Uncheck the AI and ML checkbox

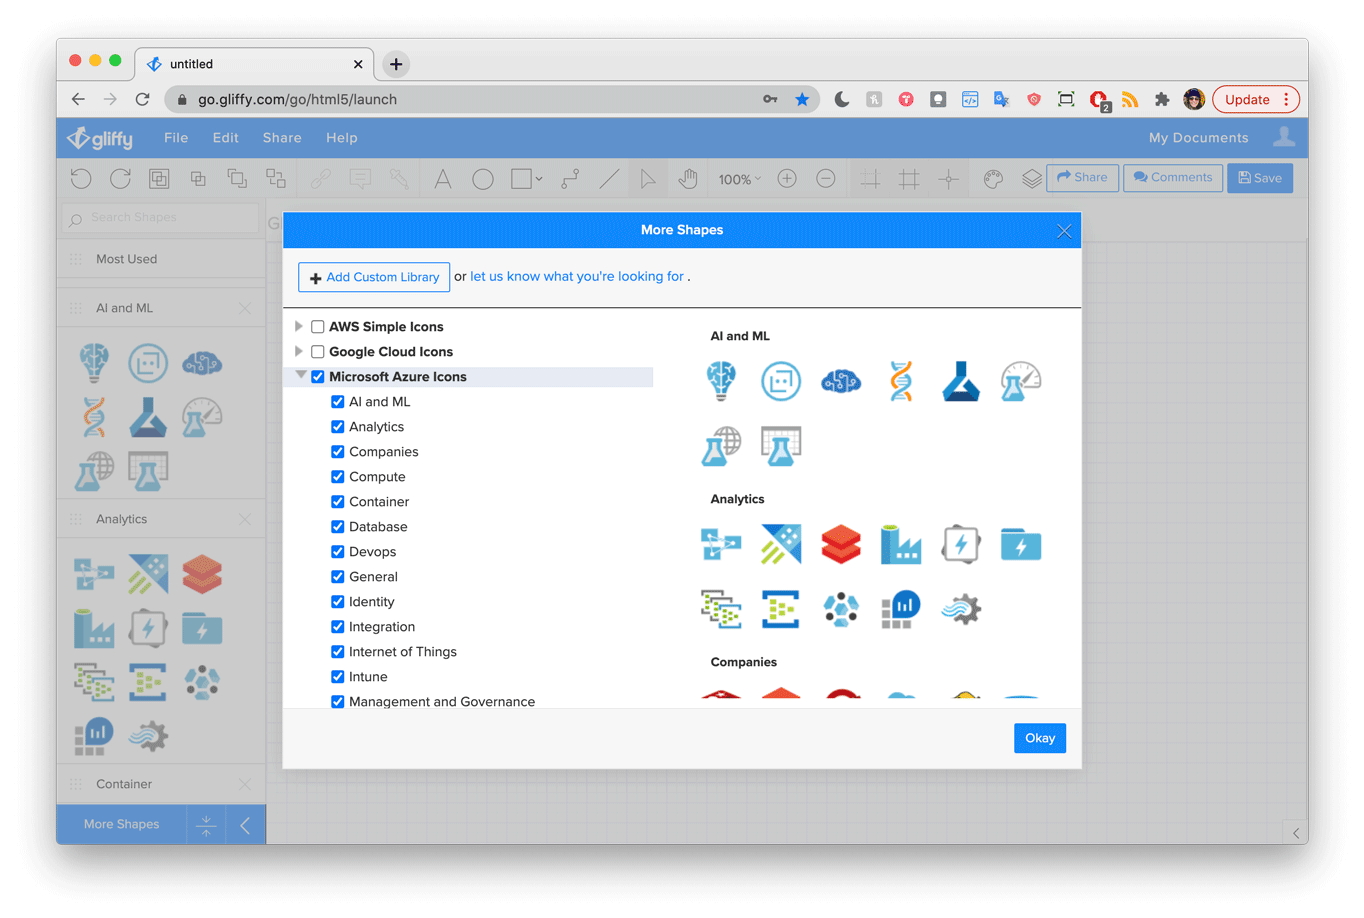(x=338, y=402)
